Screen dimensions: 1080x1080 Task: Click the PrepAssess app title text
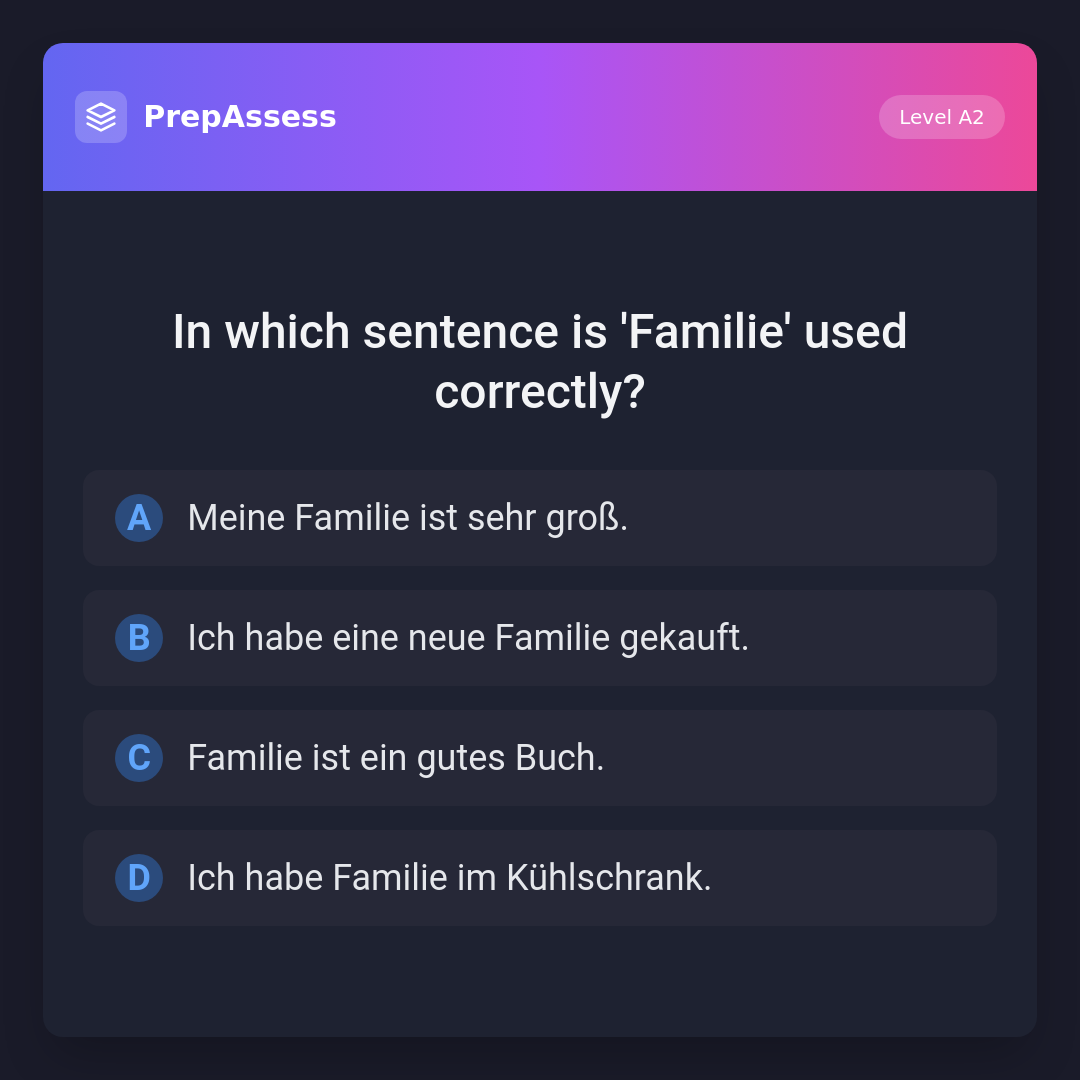tap(240, 117)
